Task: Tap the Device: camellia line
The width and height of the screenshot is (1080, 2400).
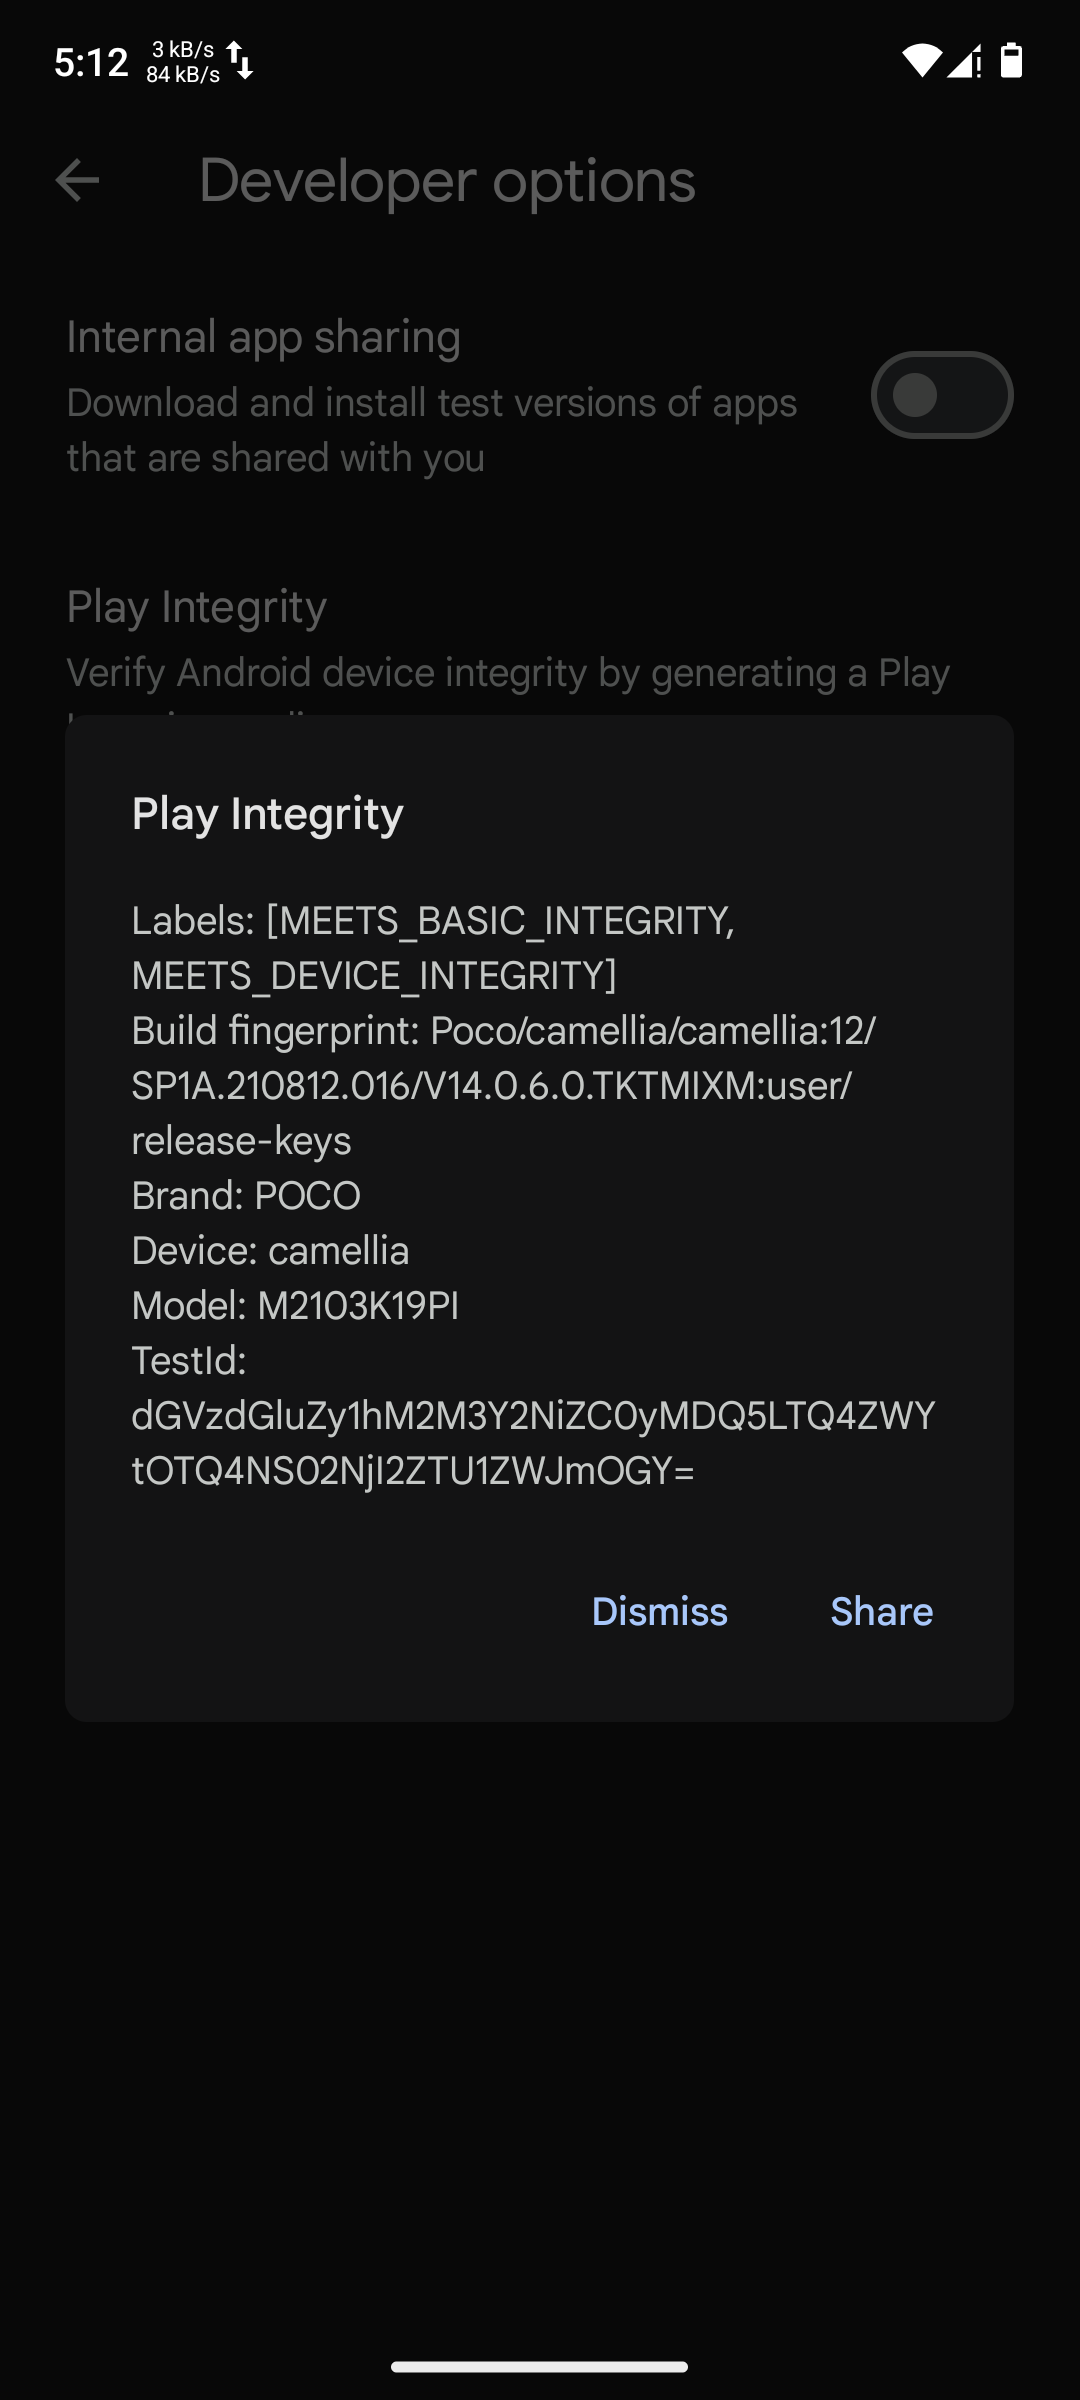Action: (x=270, y=1250)
